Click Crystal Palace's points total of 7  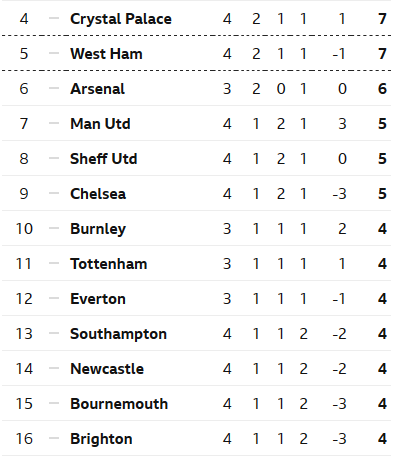[382, 19]
